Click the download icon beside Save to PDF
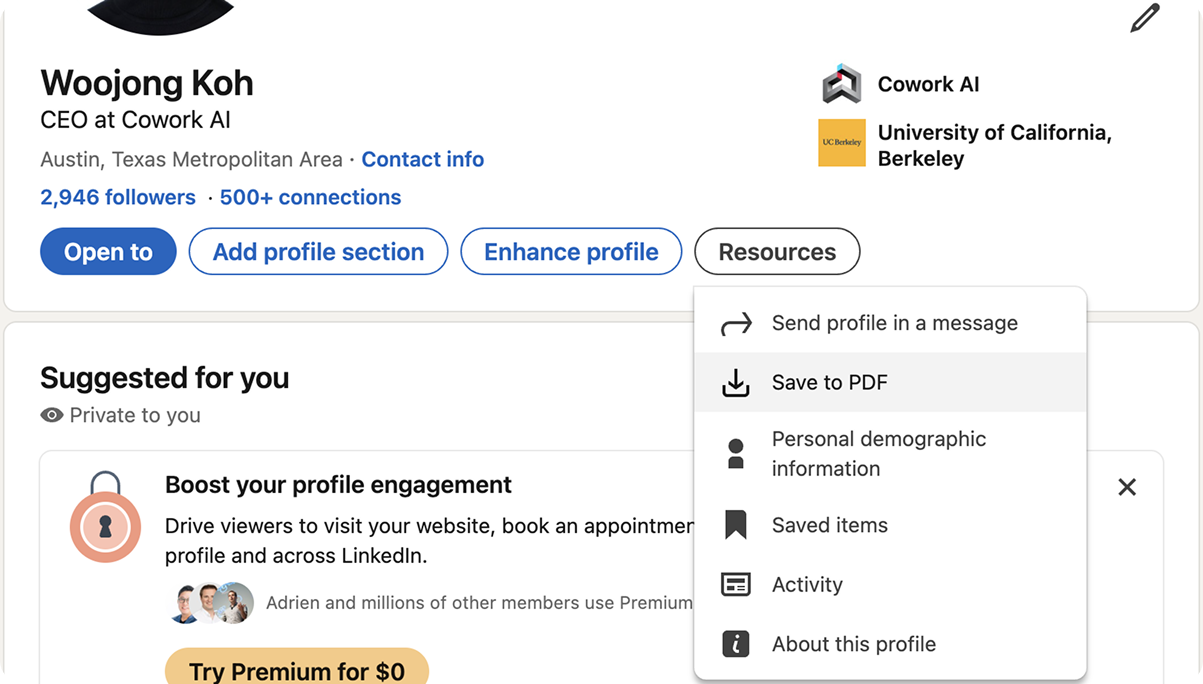 click(x=736, y=383)
